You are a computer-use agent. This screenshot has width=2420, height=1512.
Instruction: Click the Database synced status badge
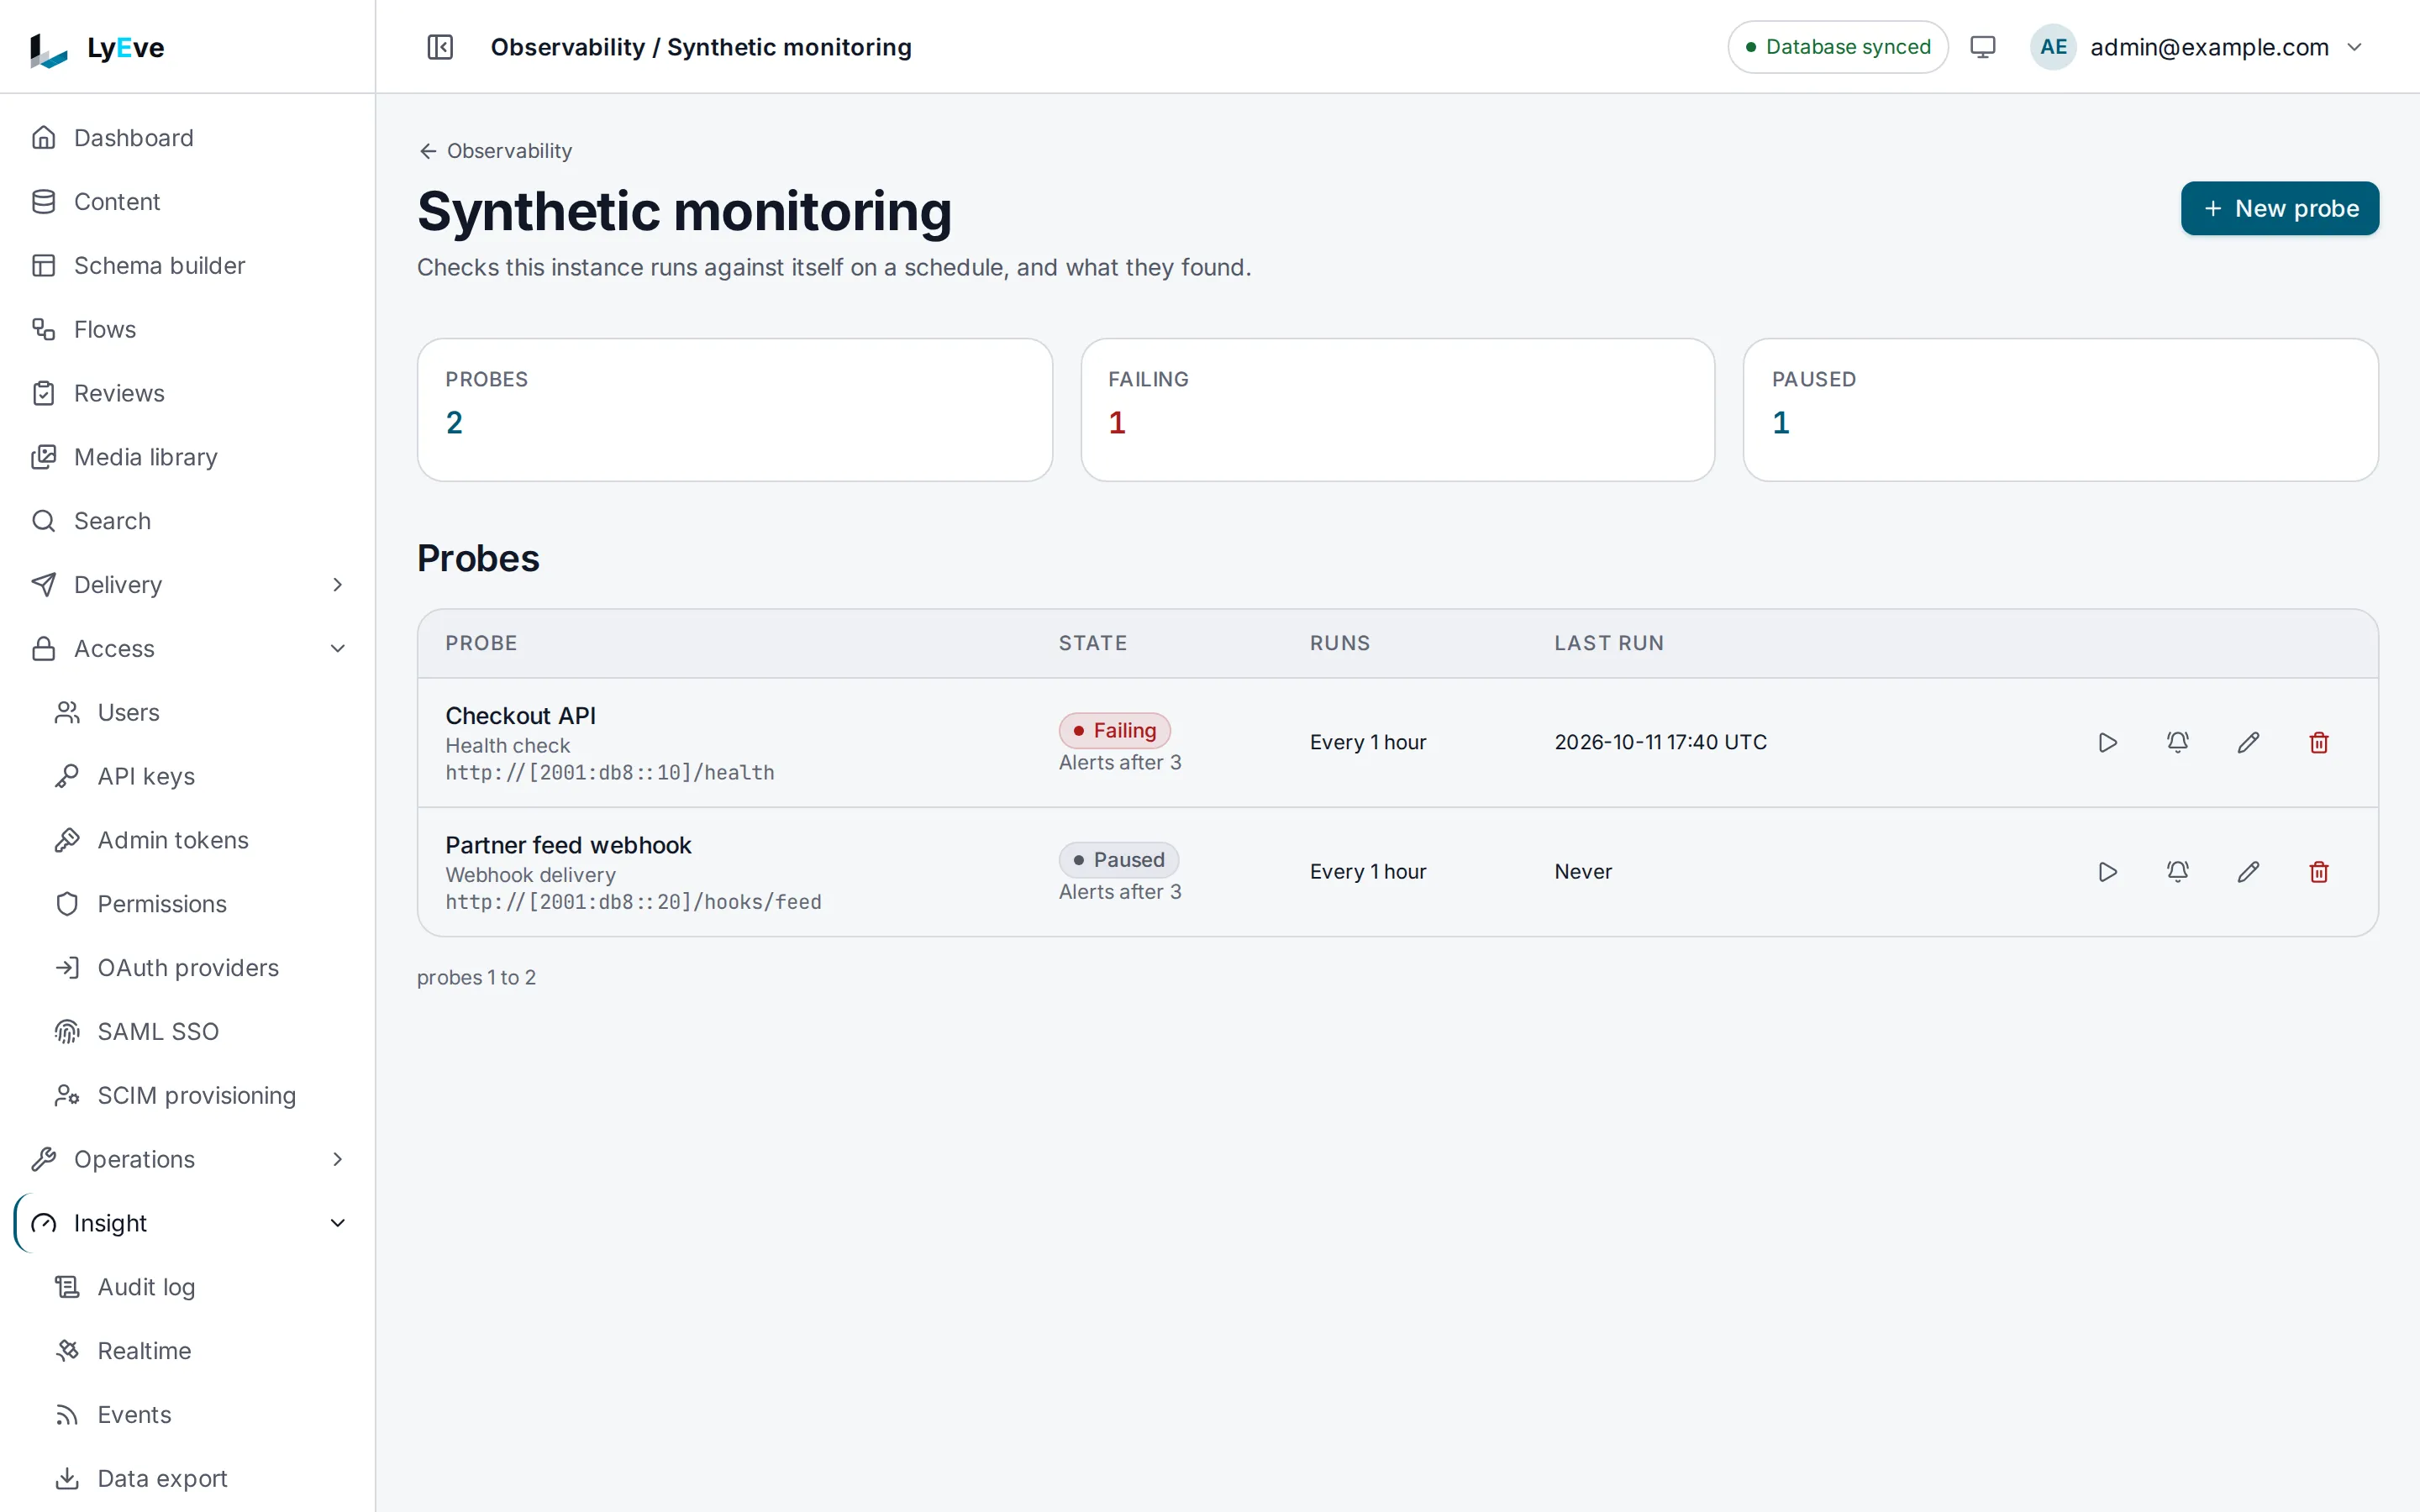click(1837, 47)
